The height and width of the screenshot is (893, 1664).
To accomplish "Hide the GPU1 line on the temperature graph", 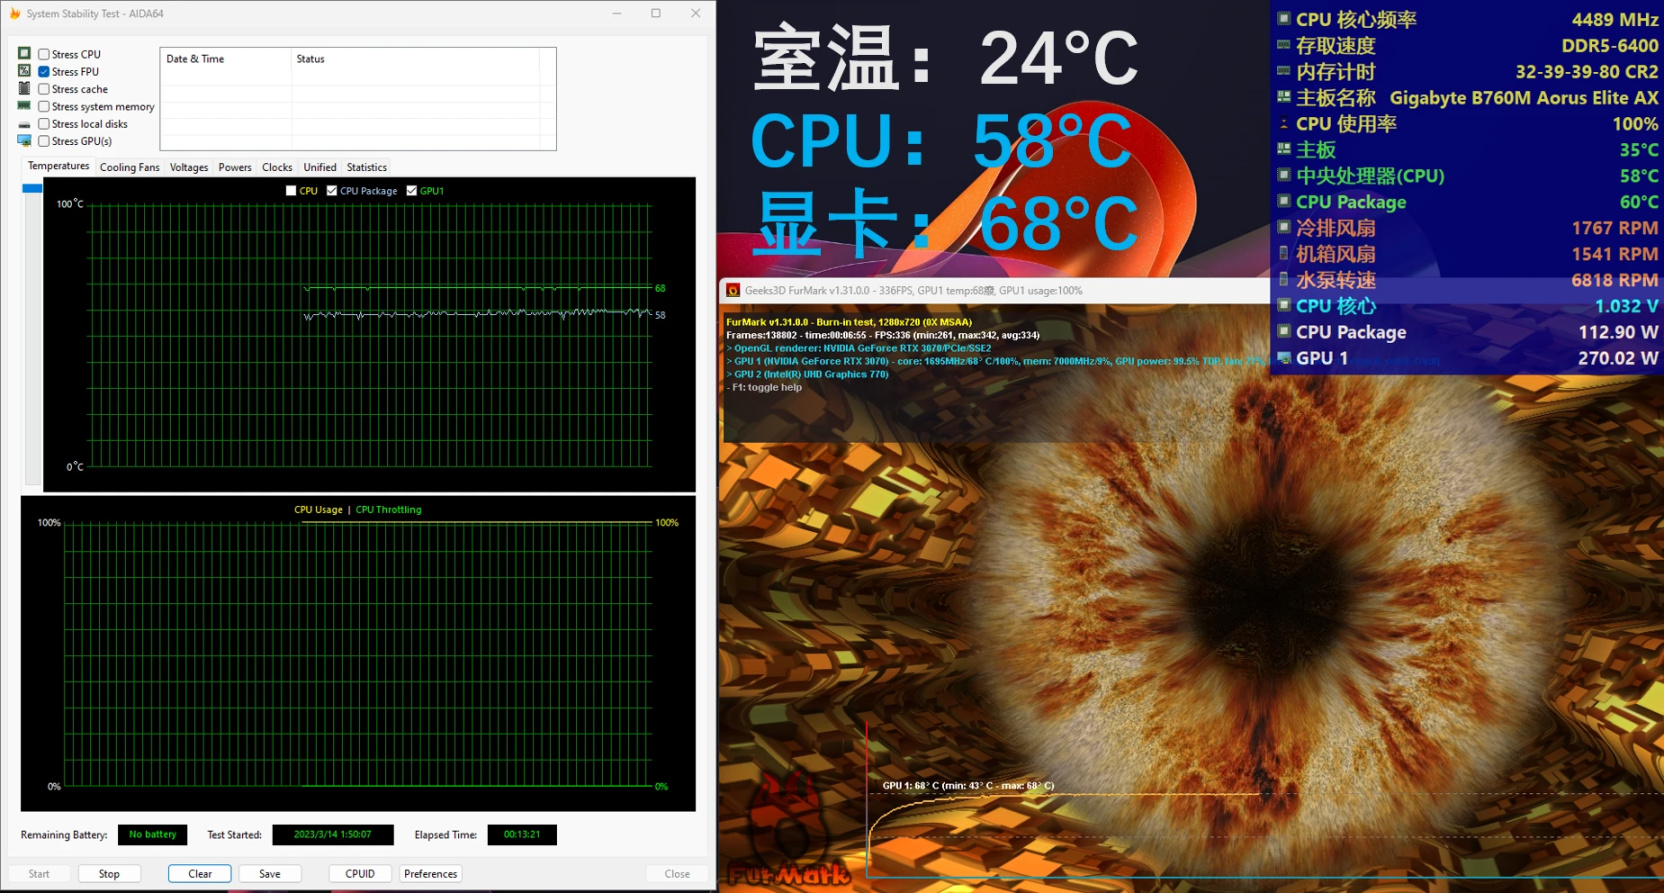I will (x=412, y=191).
